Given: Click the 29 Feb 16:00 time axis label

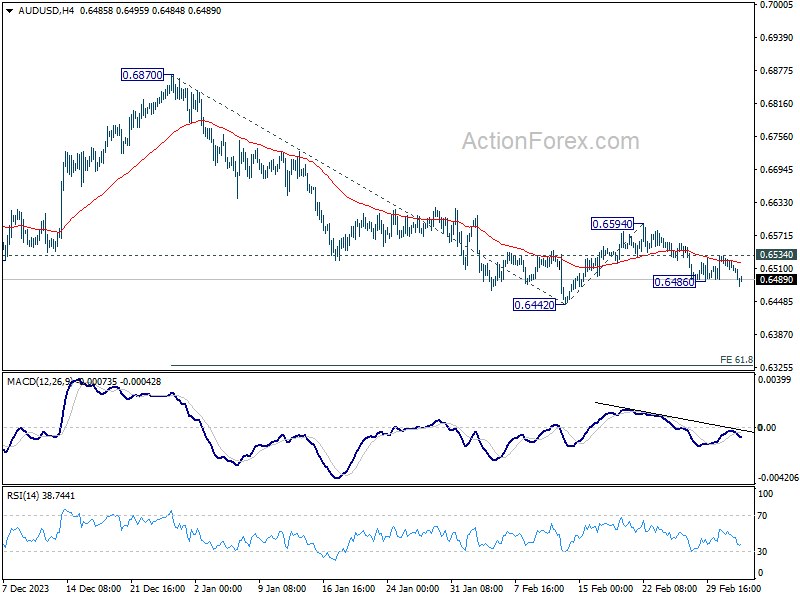Looking at the screenshot, I should tap(734, 589).
